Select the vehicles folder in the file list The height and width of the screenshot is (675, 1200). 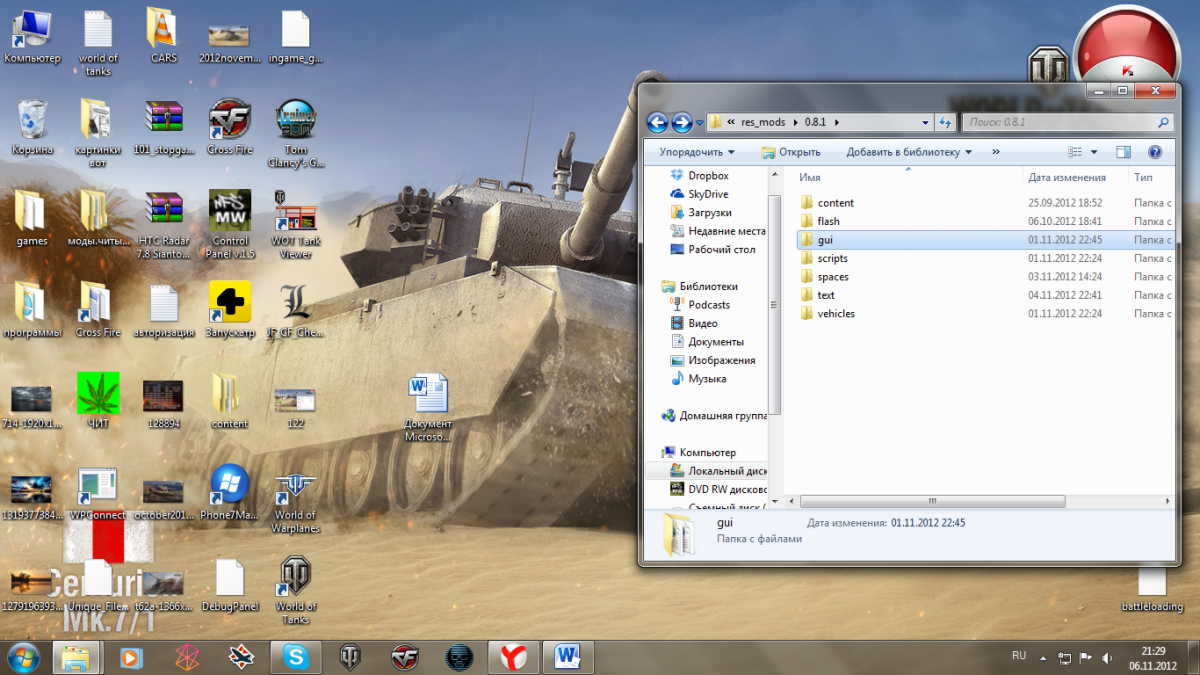pos(836,314)
